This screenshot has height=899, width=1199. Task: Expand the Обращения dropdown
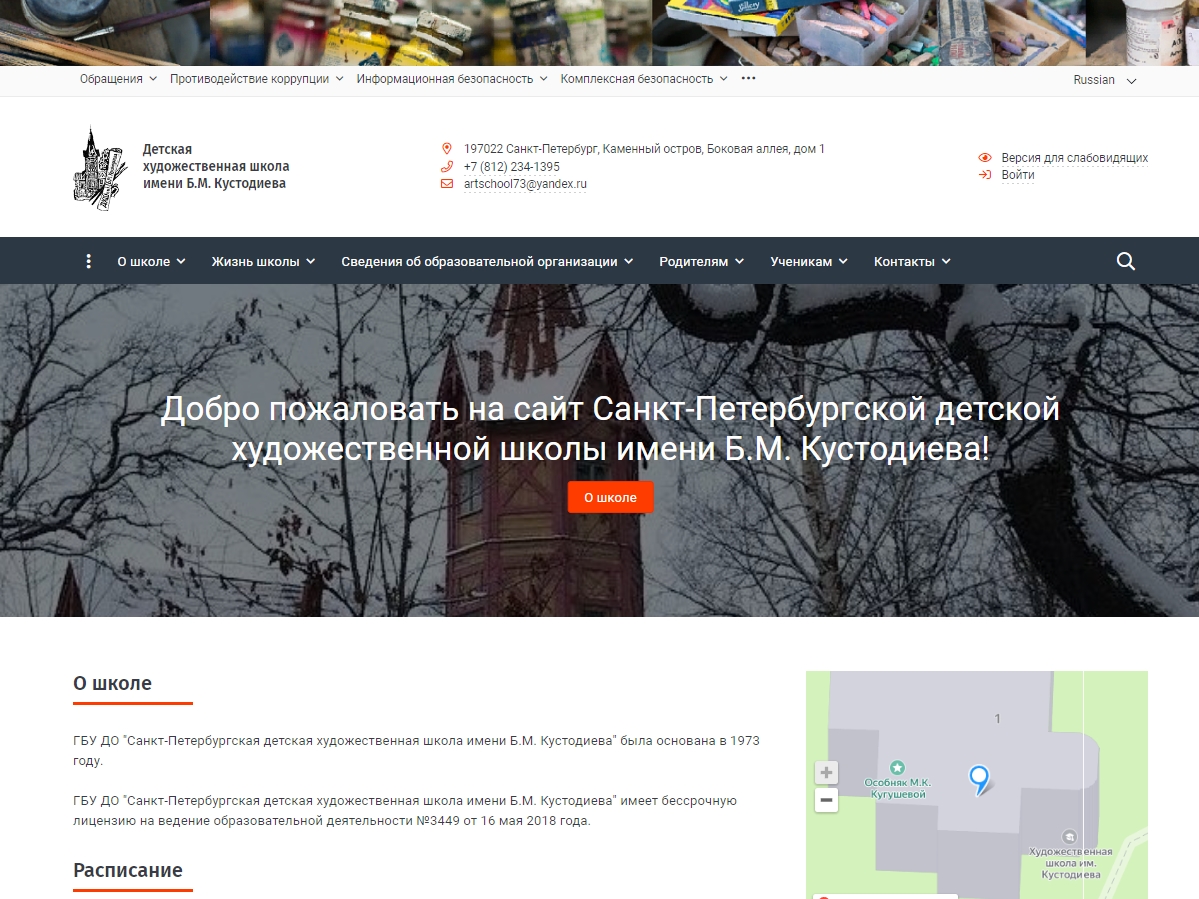pyautogui.click(x=115, y=78)
